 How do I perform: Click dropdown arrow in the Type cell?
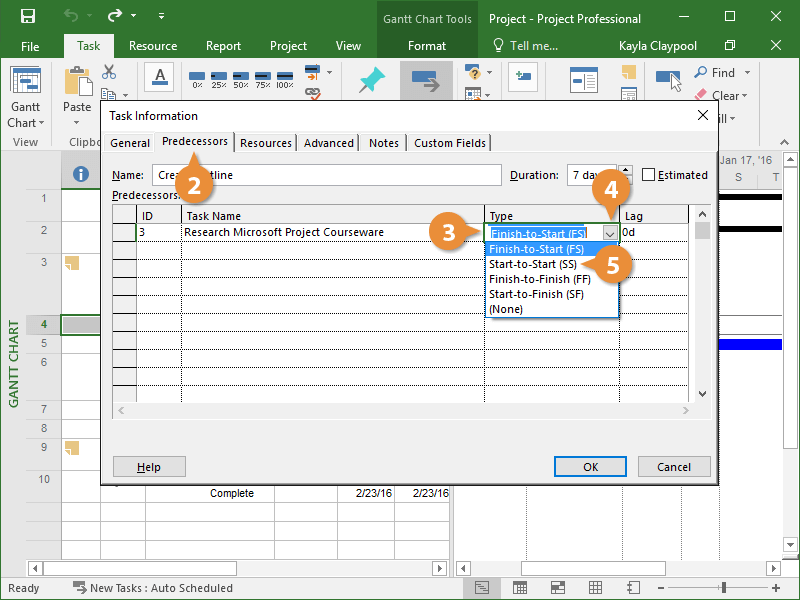tap(609, 233)
